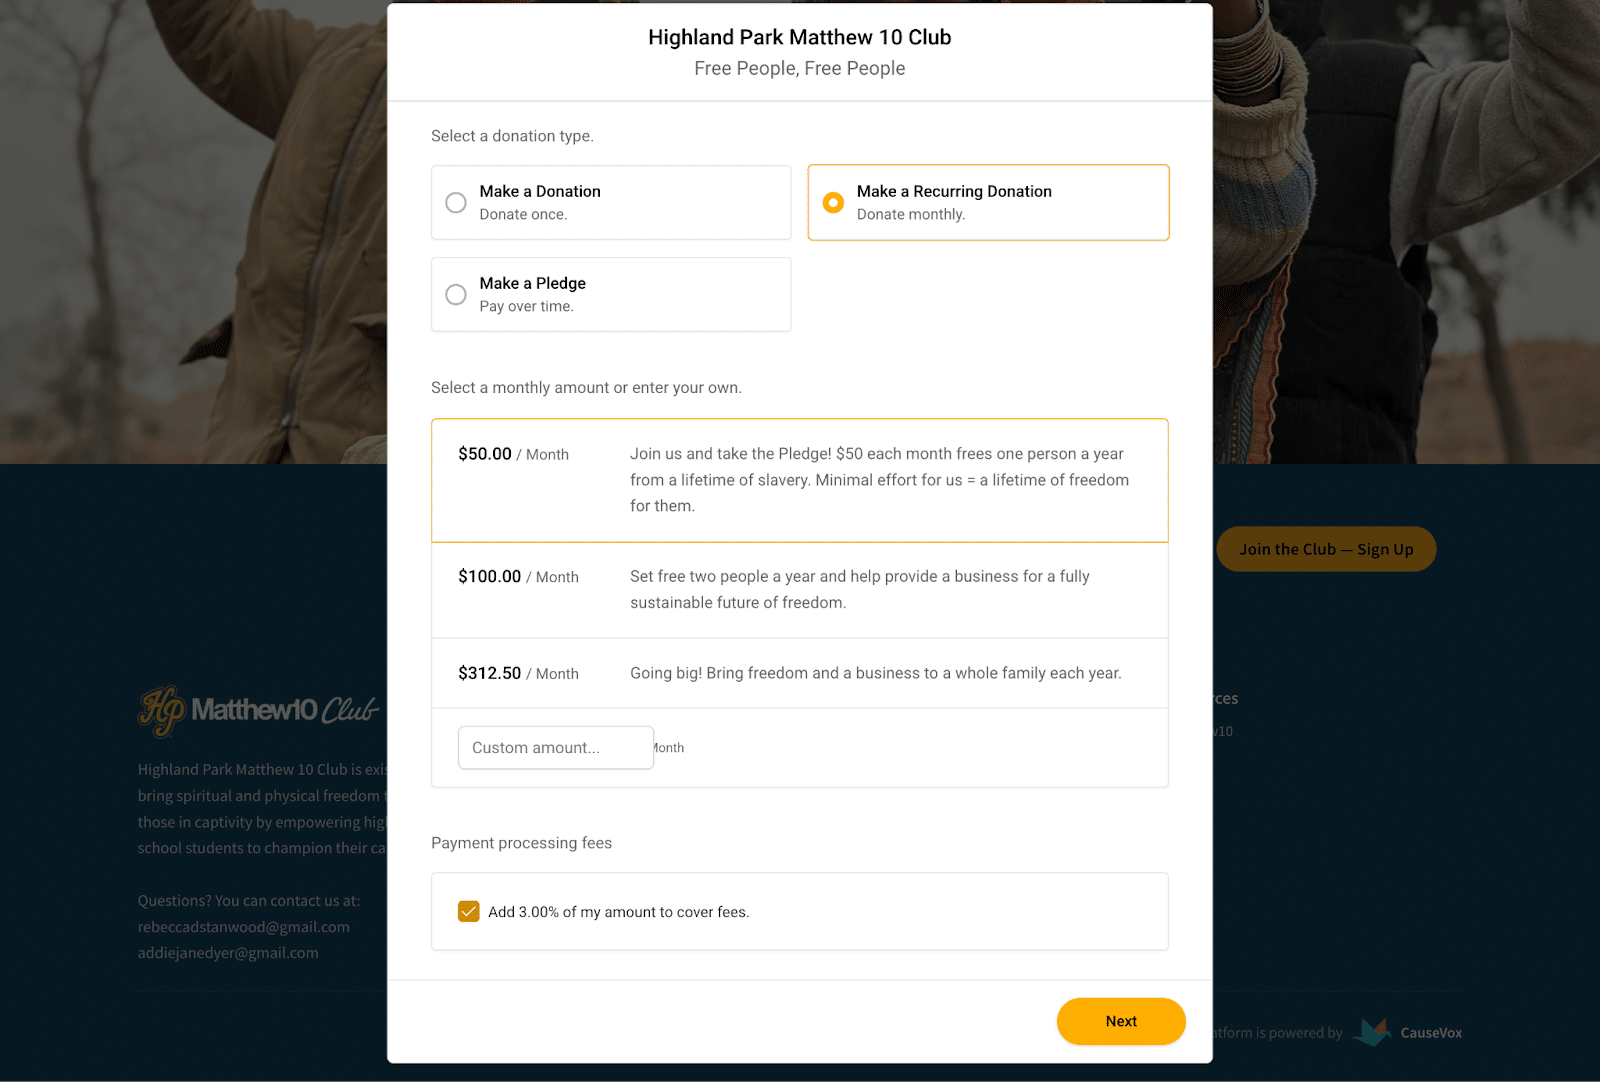Image resolution: width=1600 pixels, height=1082 pixels.
Task: Click the Make a Pledge option card
Action: click(610, 294)
